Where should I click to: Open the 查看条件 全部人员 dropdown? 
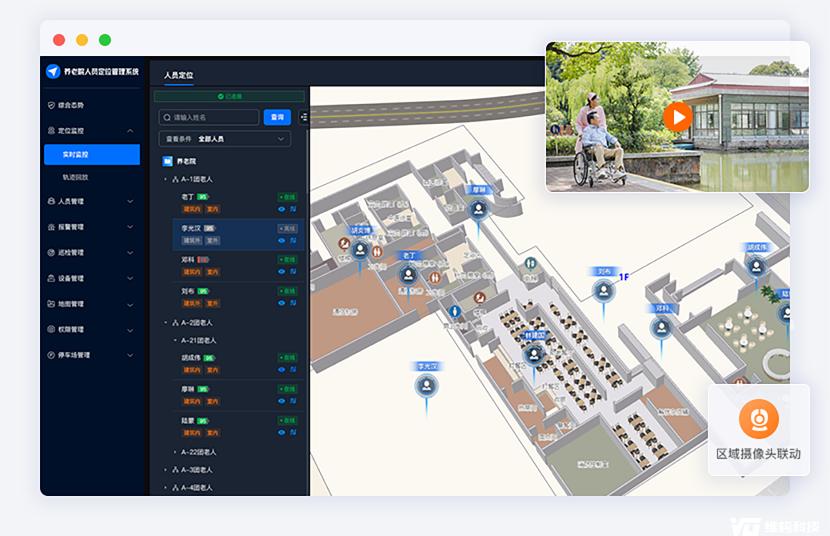pyautogui.click(x=224, y=139)
